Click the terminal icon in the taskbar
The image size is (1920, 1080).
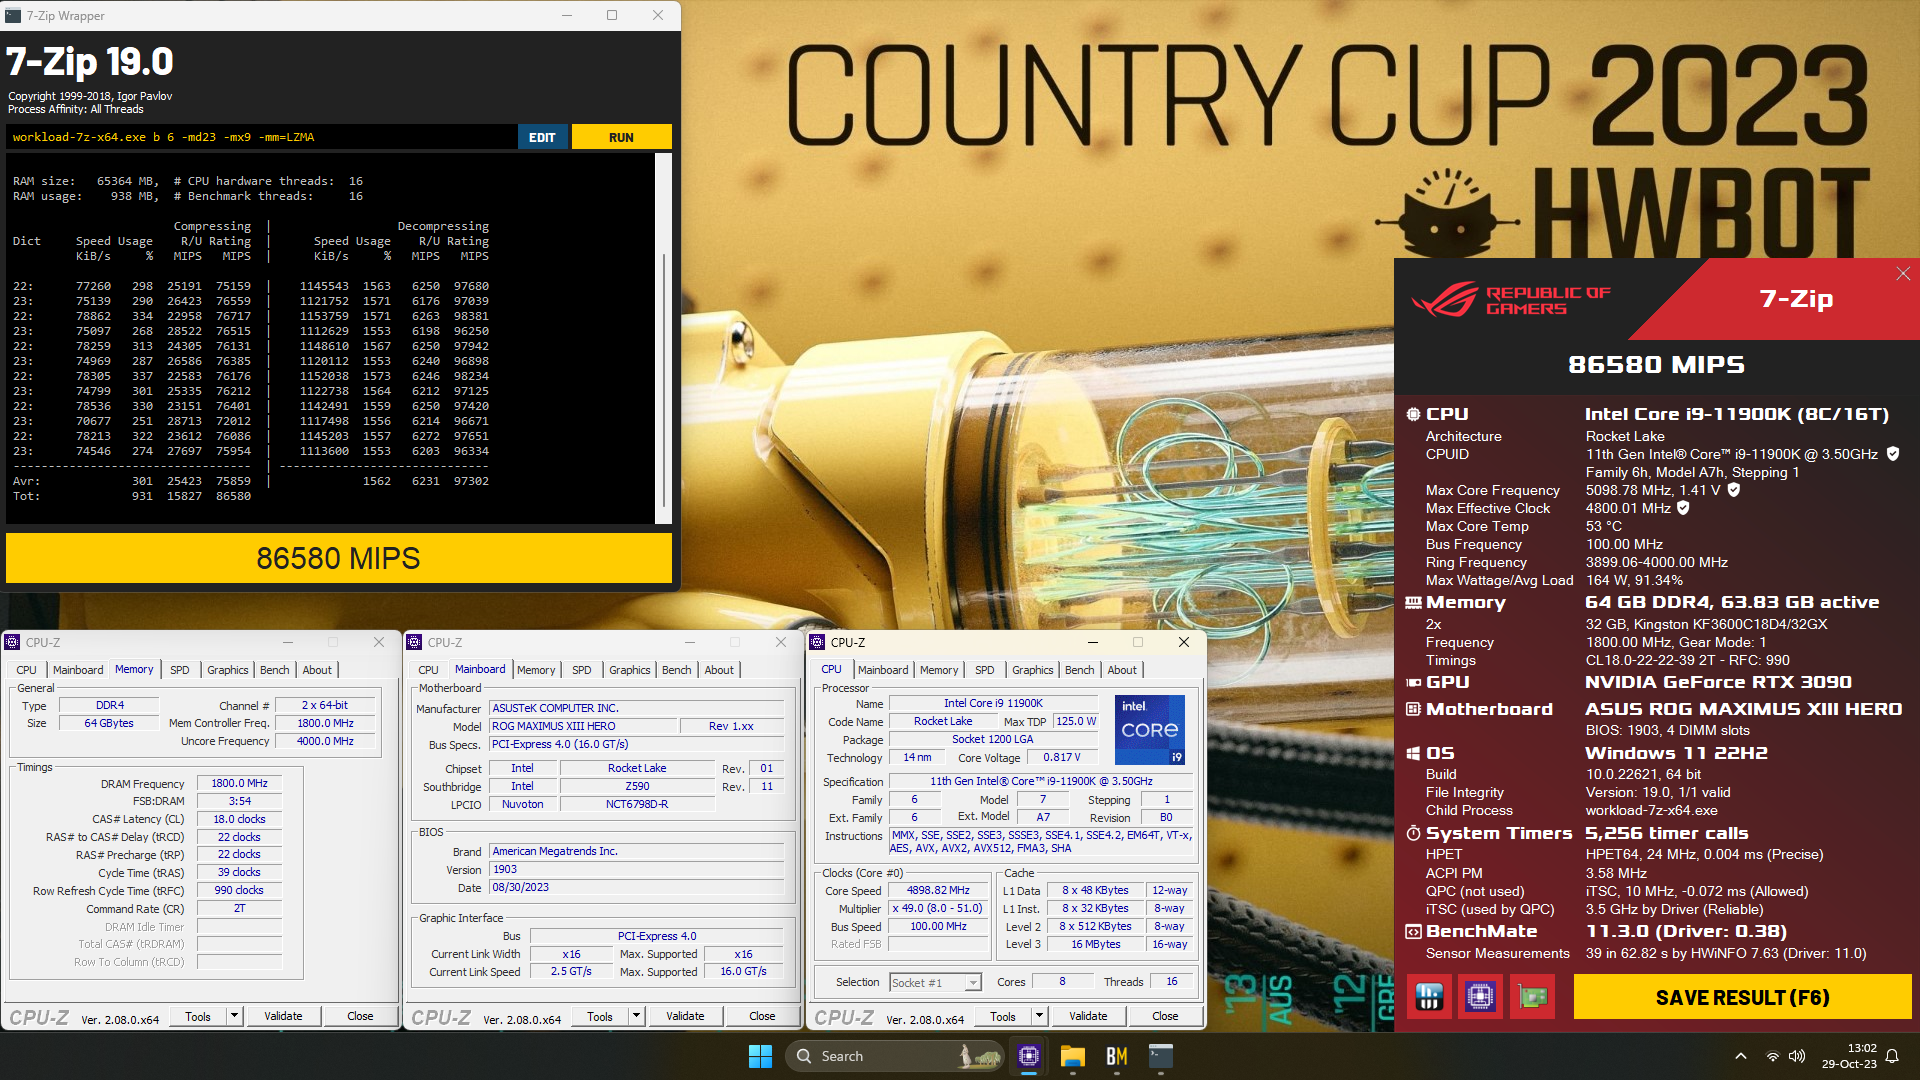(x=1160, y=1056)
